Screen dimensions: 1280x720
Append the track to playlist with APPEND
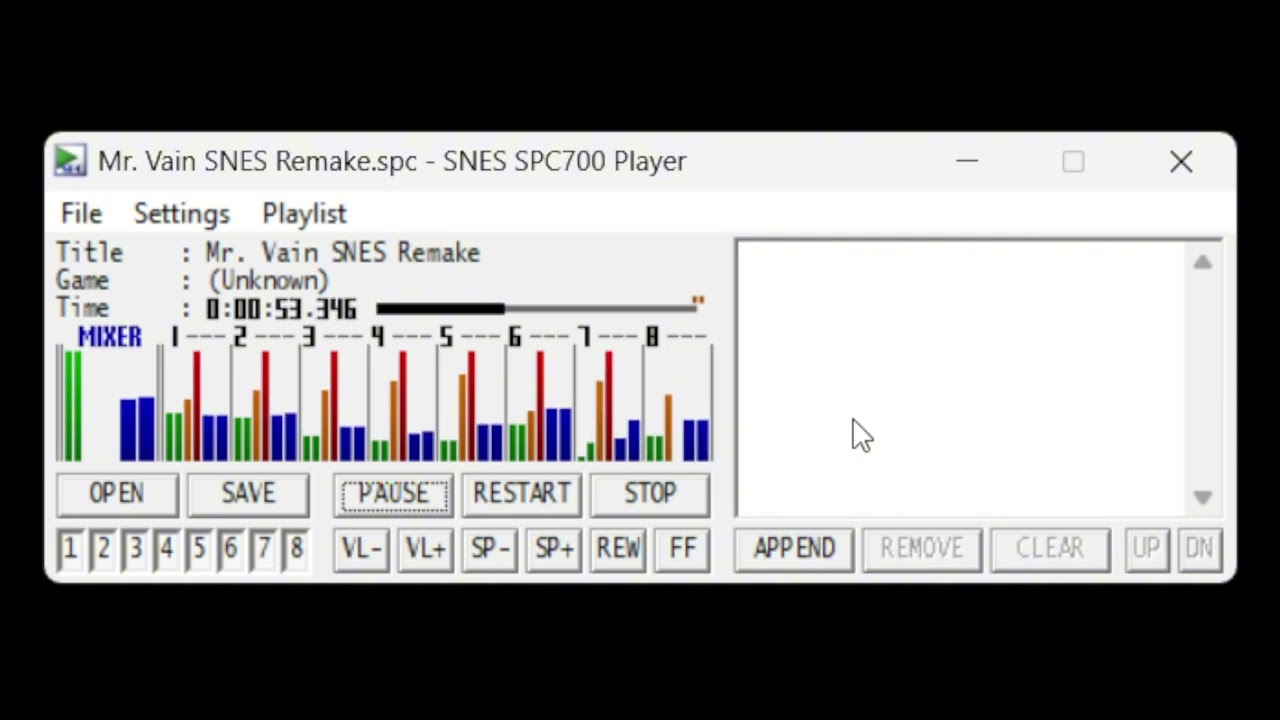(x=794, y=549)
